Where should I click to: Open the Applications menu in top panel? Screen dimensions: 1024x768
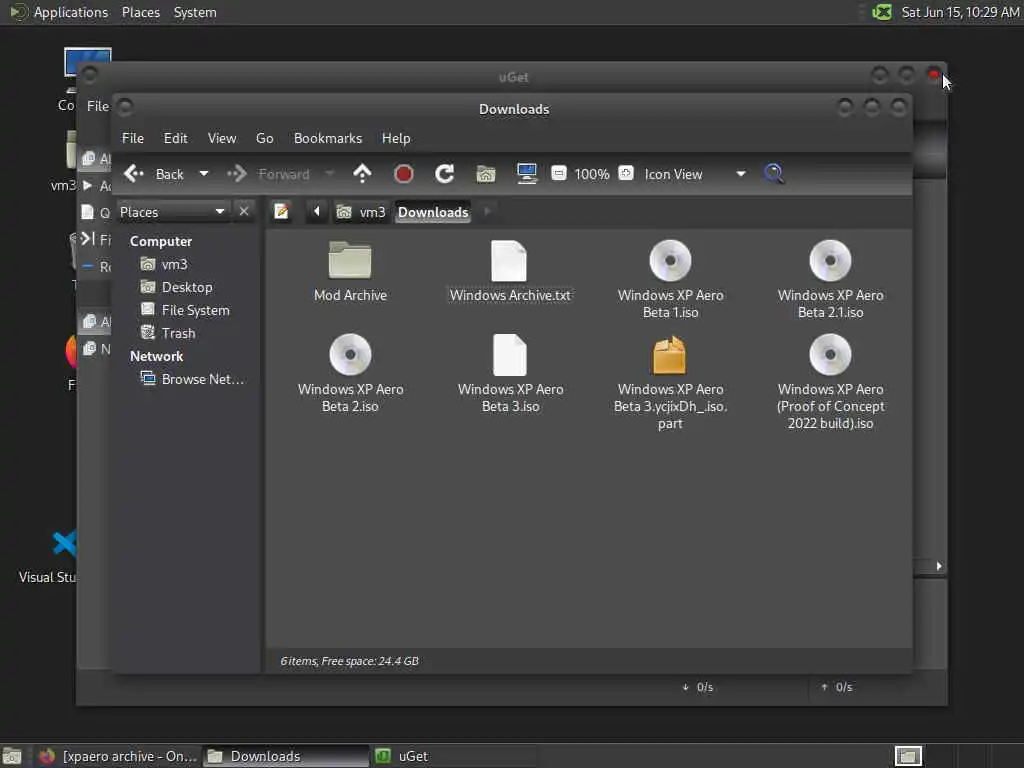click(59, 12)
